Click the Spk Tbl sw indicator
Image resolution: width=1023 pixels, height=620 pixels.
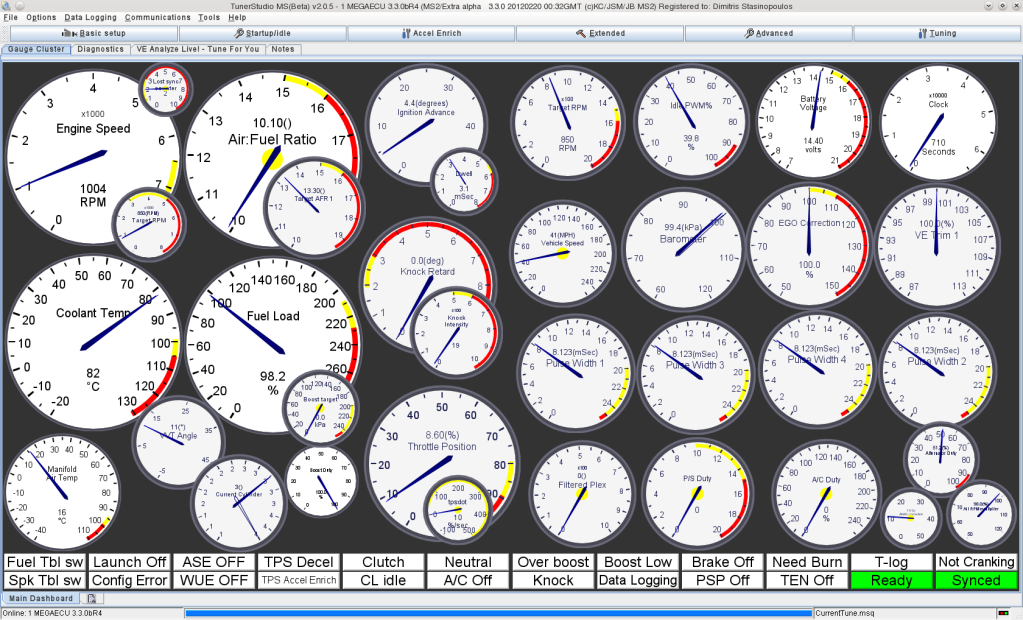point(45,580)
